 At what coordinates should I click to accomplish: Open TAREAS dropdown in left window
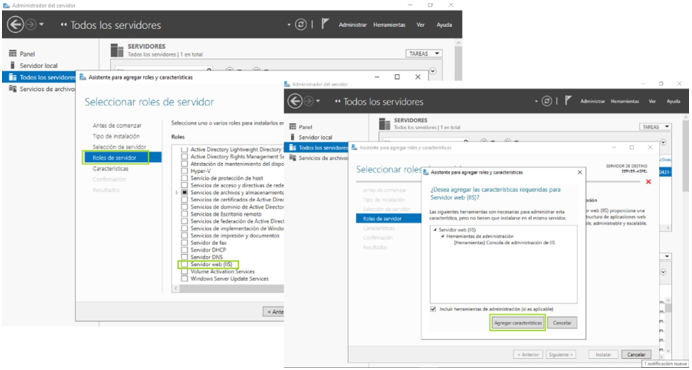click(424, 53)
